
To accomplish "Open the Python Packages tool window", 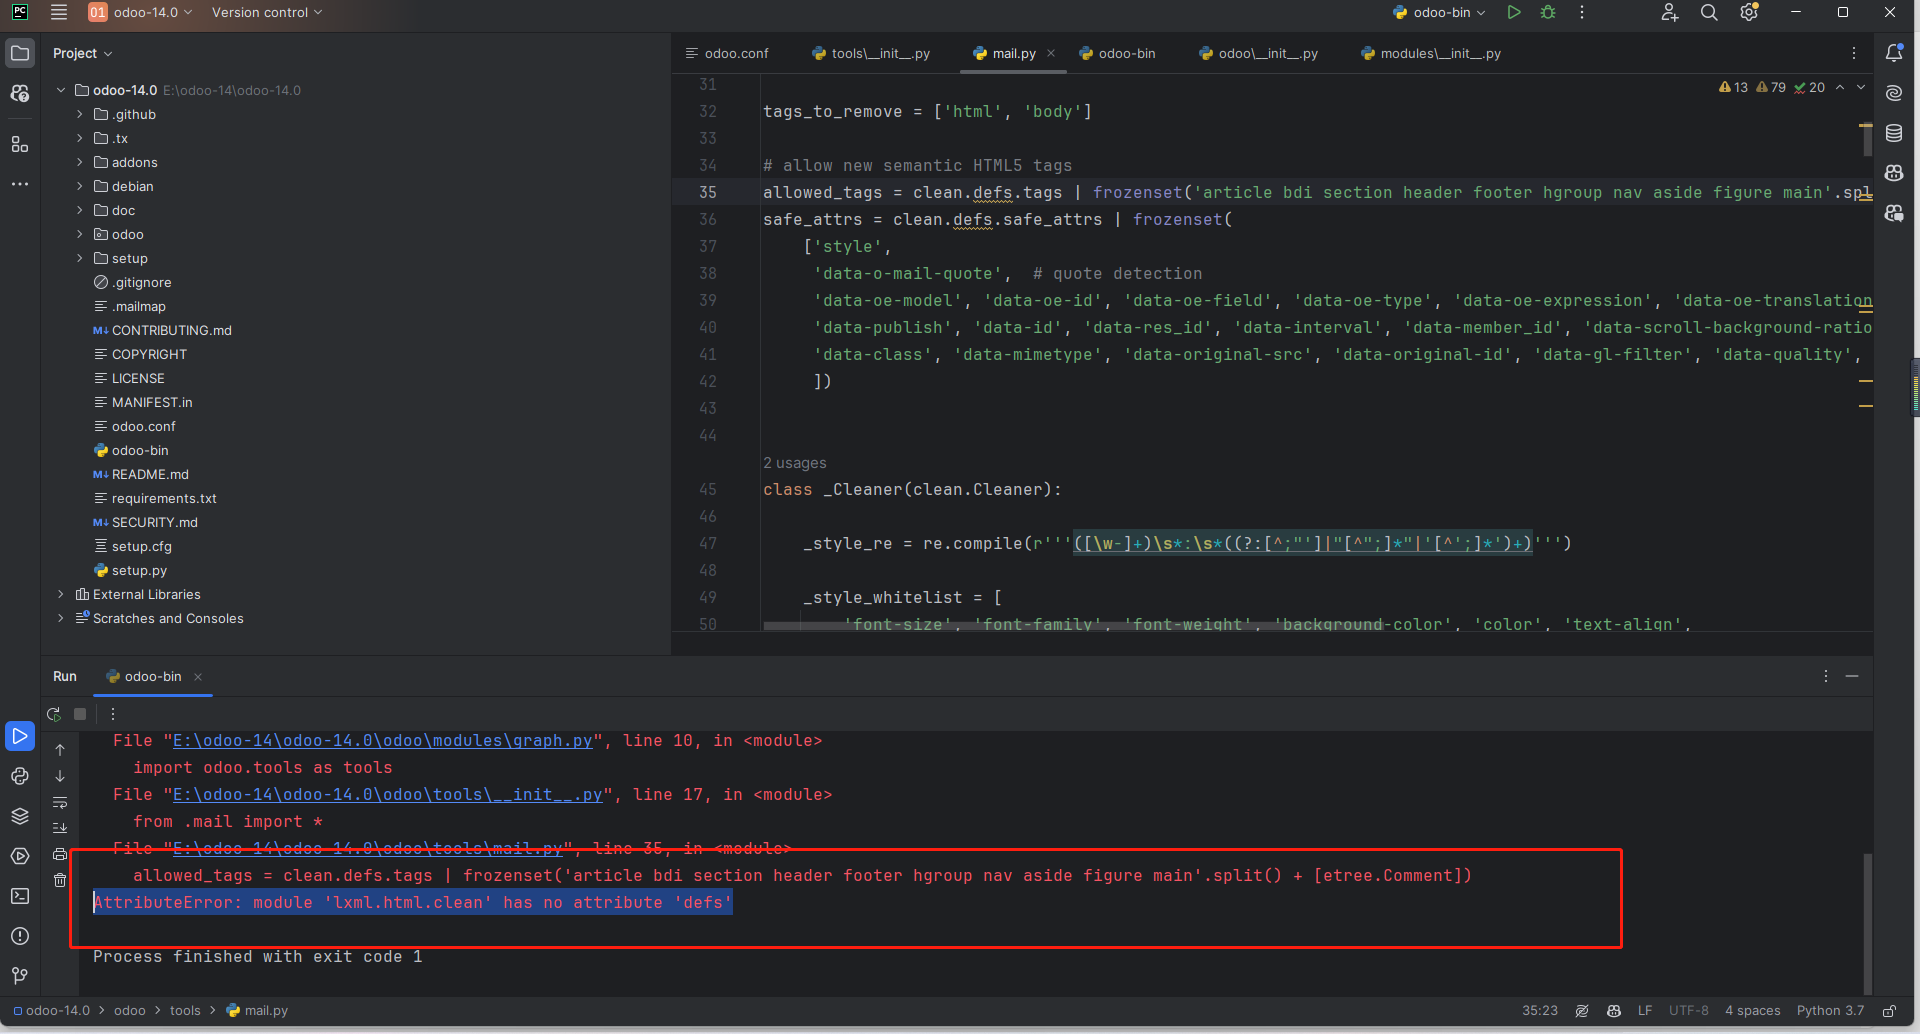I will (20, 816).
